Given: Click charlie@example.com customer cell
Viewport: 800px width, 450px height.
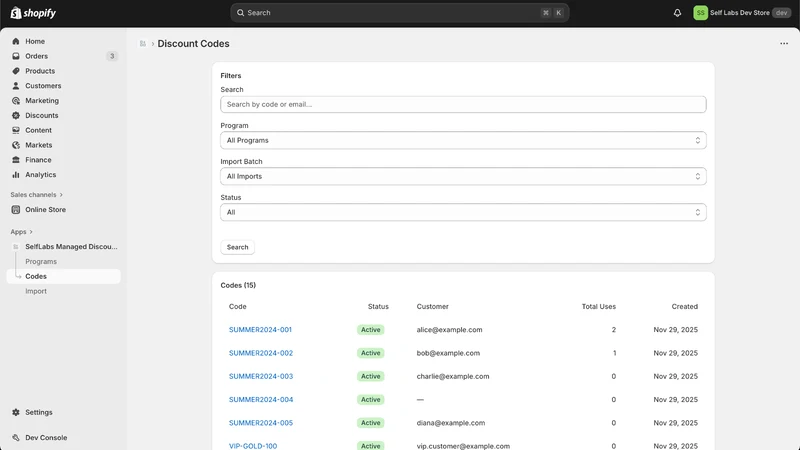Looking at the screenshot, I should 453,377.
